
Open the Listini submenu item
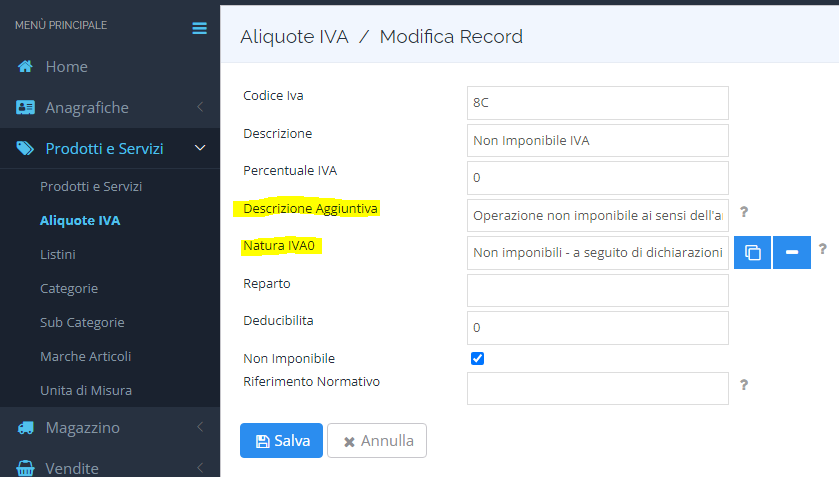point(58,255)
